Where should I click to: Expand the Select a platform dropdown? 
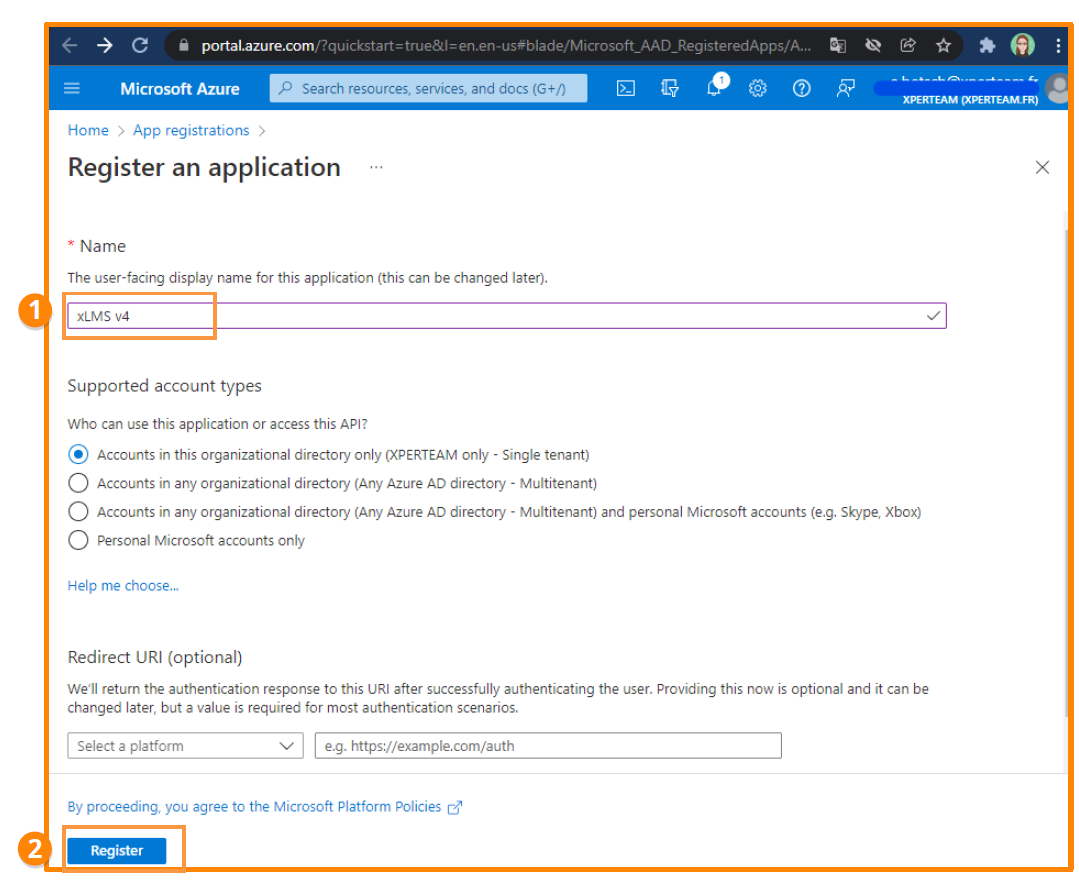pos(185,746)
